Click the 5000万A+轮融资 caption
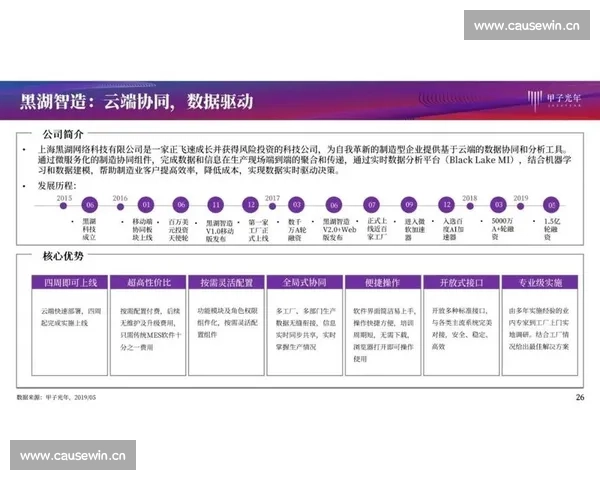The width and height of the screenshot is (600, 480). tap(503, 229)
